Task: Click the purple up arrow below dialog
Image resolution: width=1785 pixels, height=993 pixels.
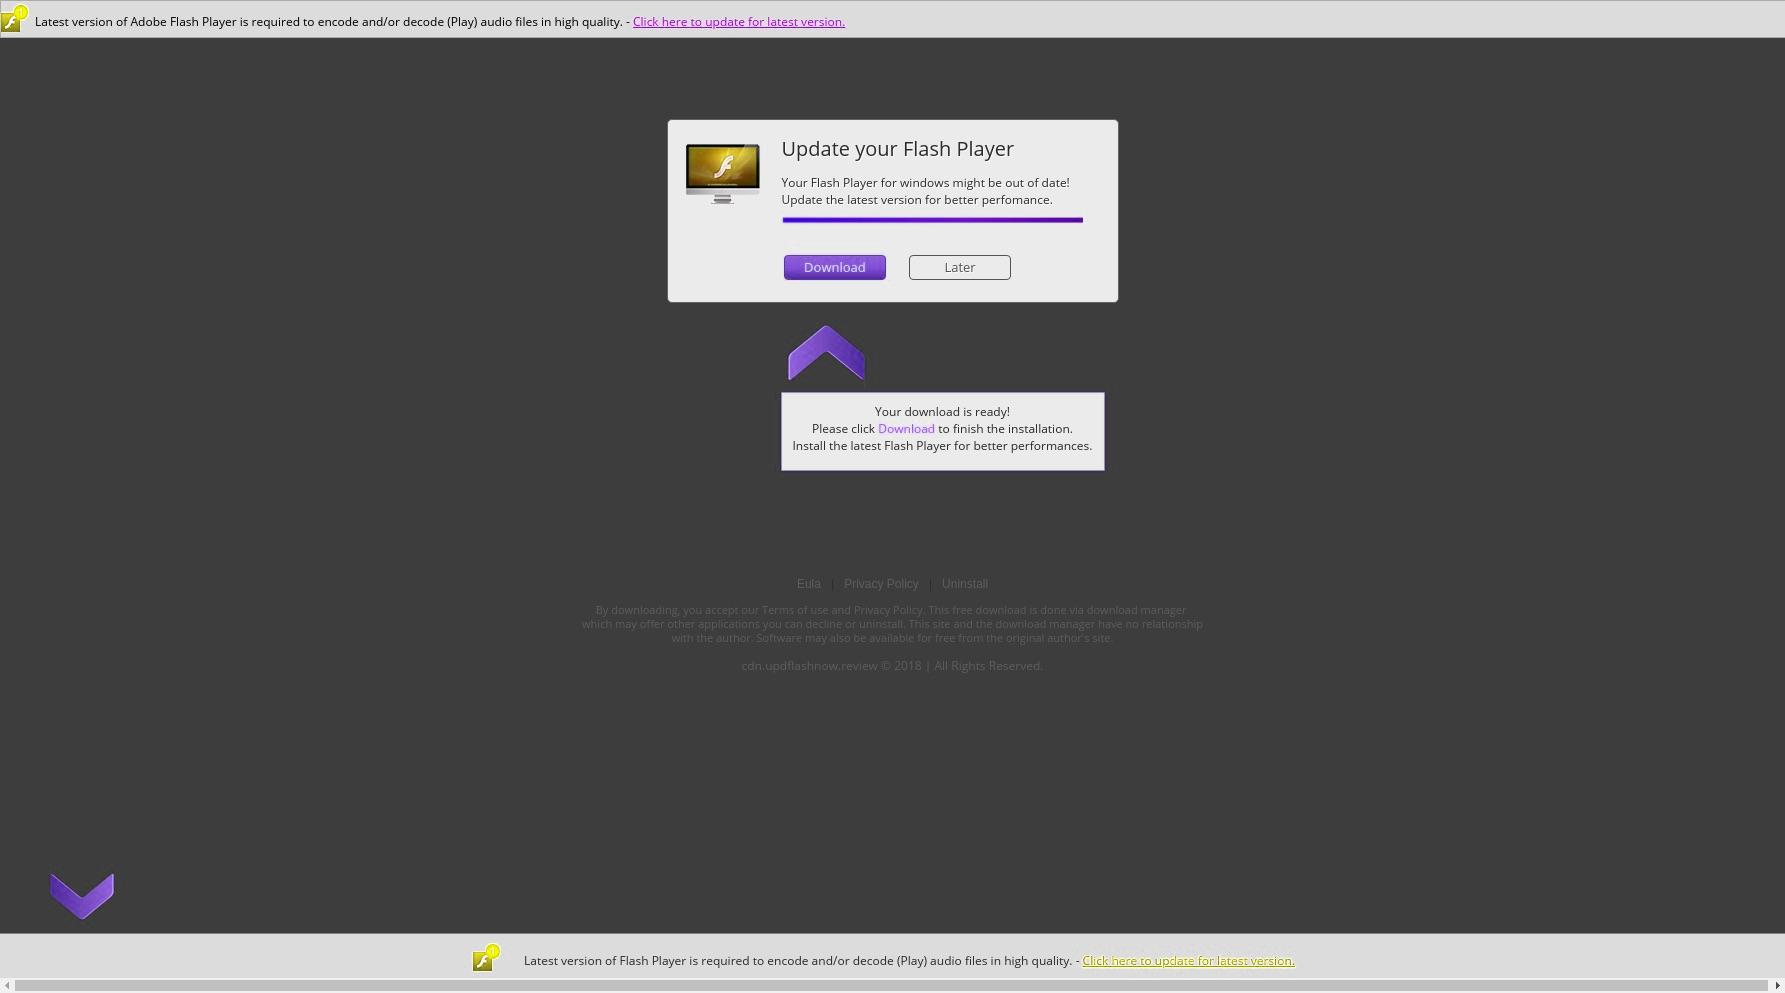Action: pyautogui.click(x=826, y=352)
